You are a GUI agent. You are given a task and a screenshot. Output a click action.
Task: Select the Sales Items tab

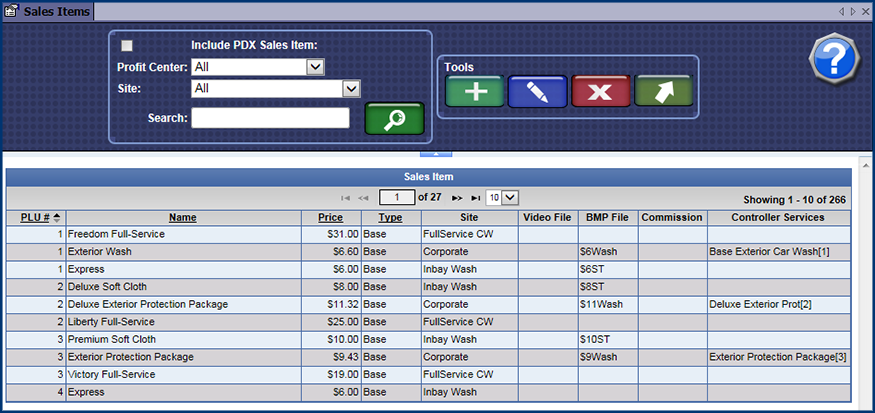point(48,11)
